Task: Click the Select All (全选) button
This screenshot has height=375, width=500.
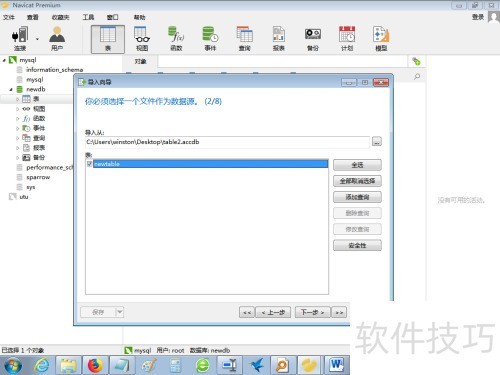Action: pyautogui.click(x=357, y=165)
